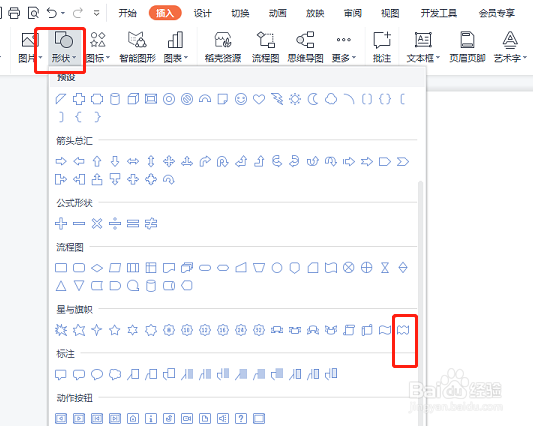Select the left-right double arrow shape

click(133, 161)
